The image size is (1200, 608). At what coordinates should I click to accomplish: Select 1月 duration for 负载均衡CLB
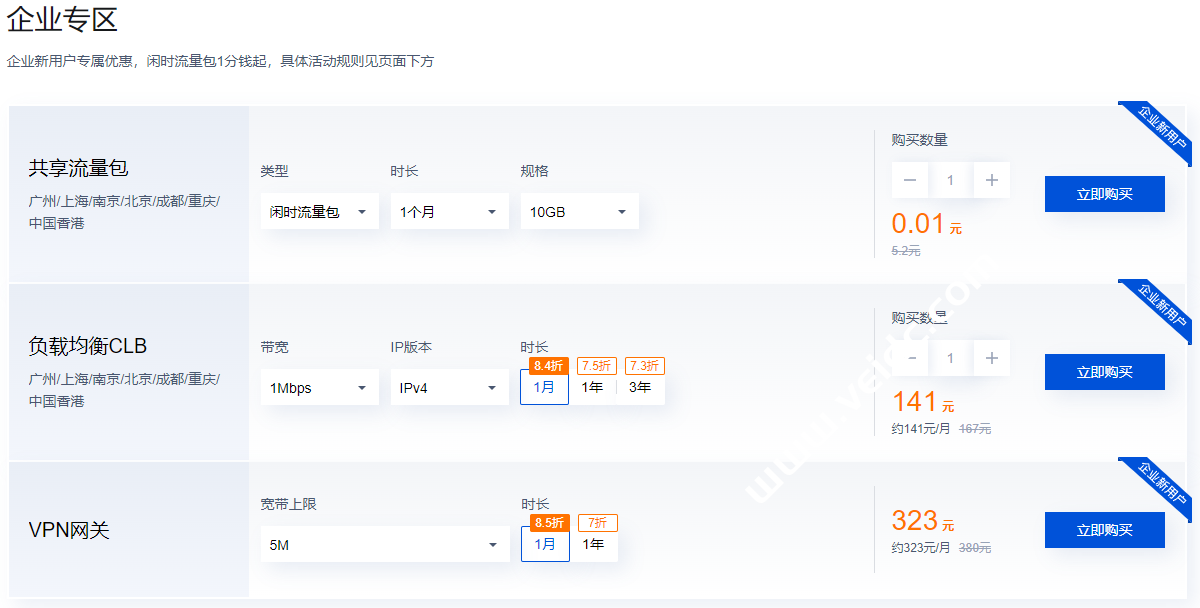pyautogui.click(x=545, y=387)
